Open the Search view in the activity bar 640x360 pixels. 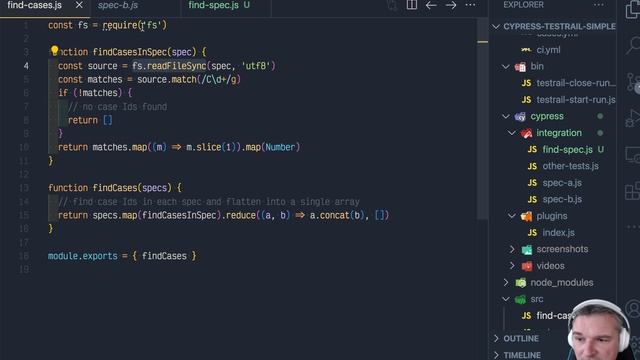pos(633,45)
